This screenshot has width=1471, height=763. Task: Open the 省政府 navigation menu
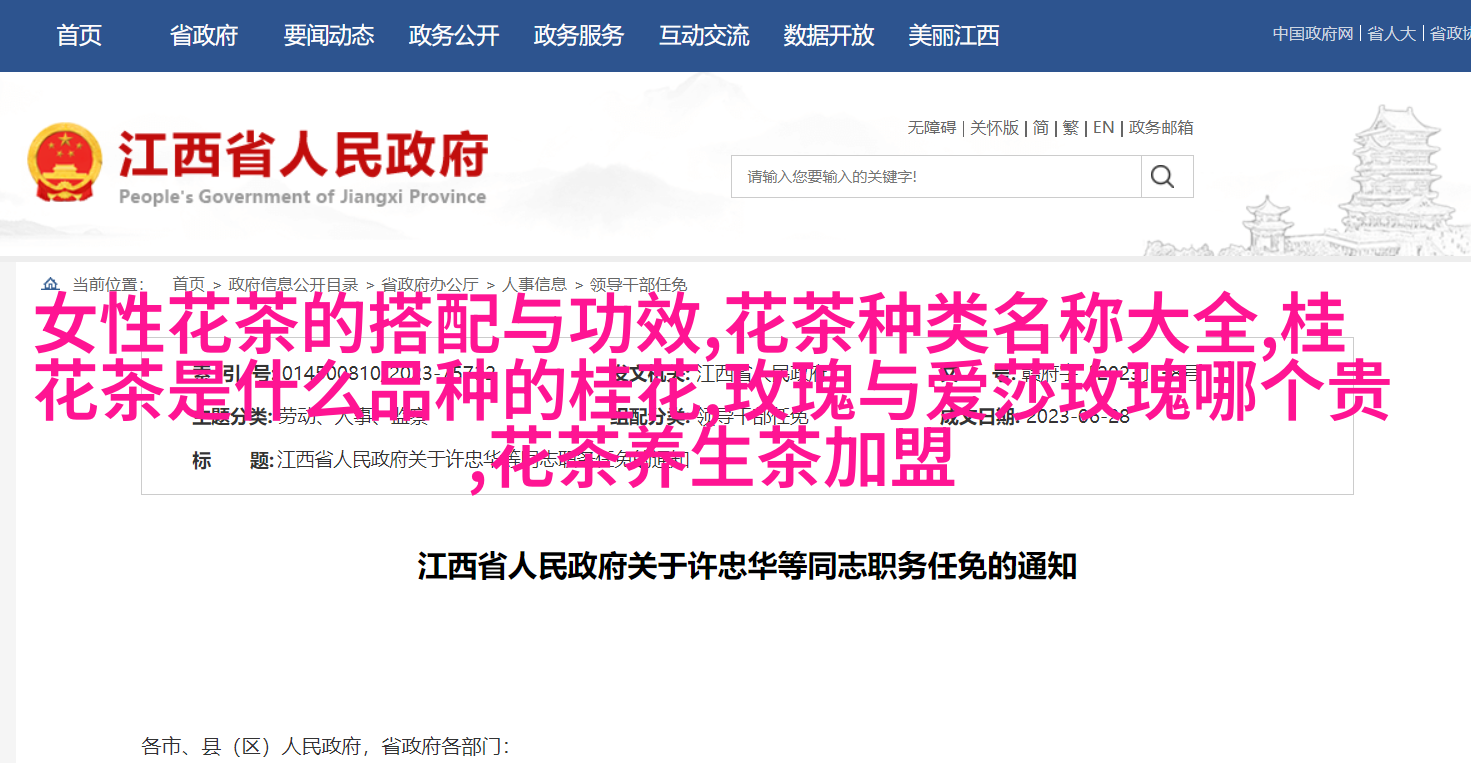click(204, 36)
